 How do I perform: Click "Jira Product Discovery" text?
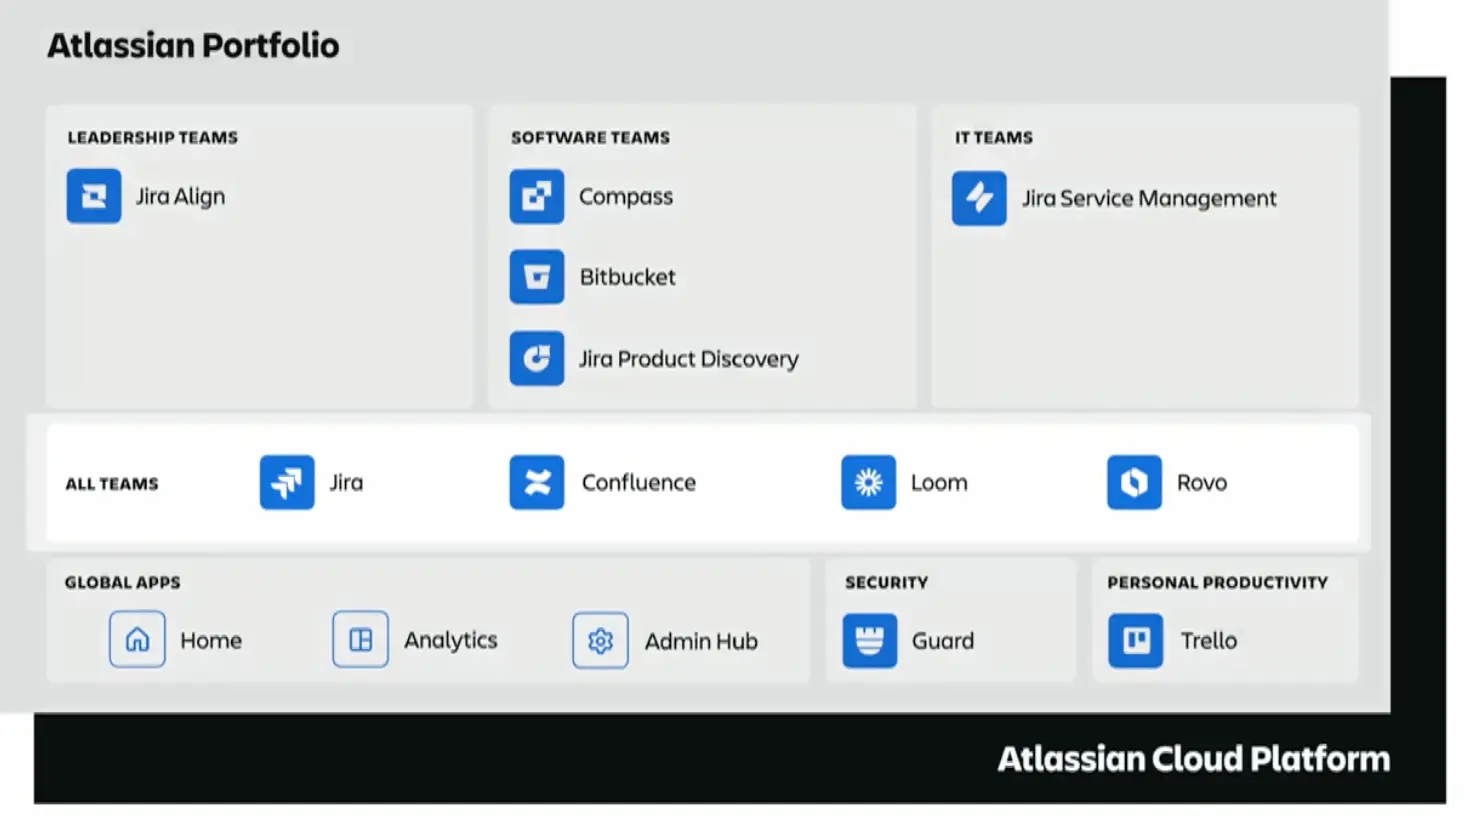pyautogui.click(x=689, y=359)
